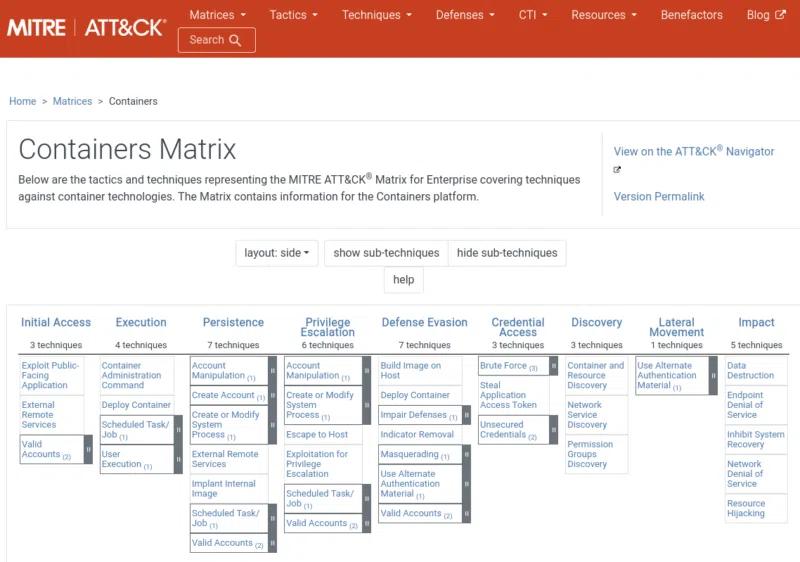800x562 pixels.
Task: Open Inhibit System Recovery technique
Action: pyautogui.click(x=756, y=439)
